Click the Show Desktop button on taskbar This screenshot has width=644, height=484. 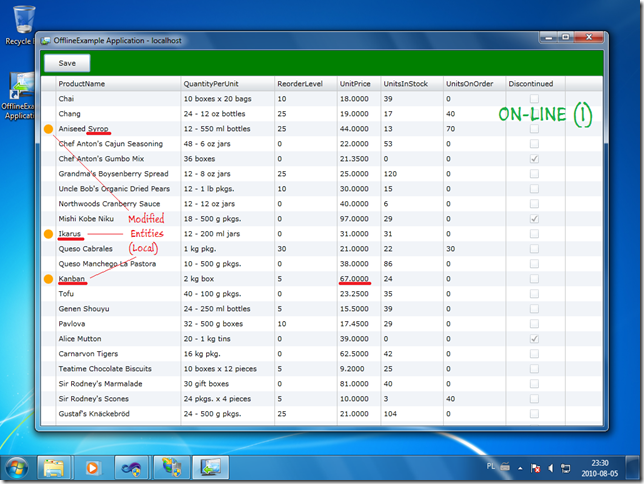click(x=632, y=468)
